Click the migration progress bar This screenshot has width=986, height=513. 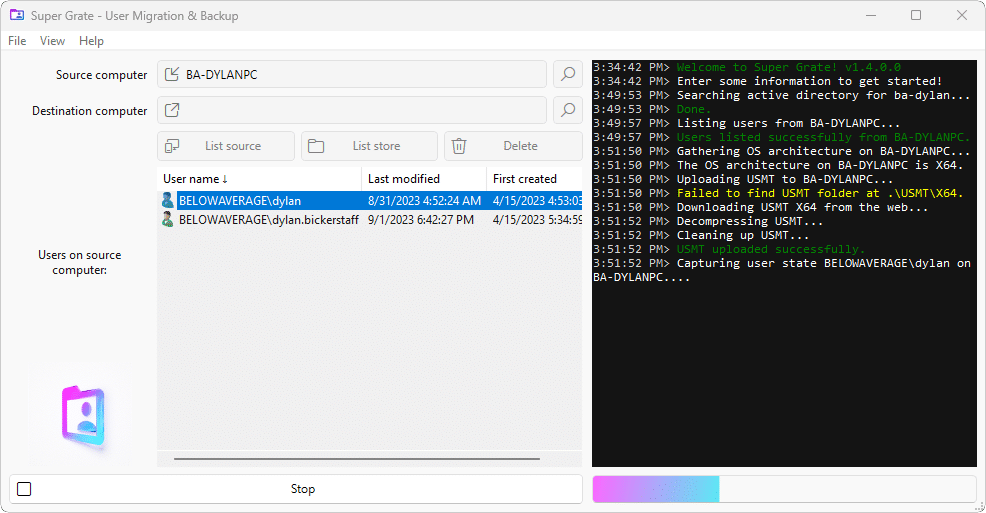pyautogui.click(x=783, y=489)
